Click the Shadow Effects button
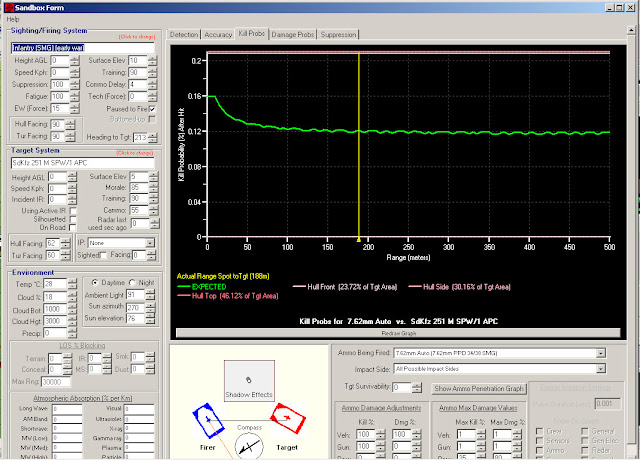 pos(249,380)
